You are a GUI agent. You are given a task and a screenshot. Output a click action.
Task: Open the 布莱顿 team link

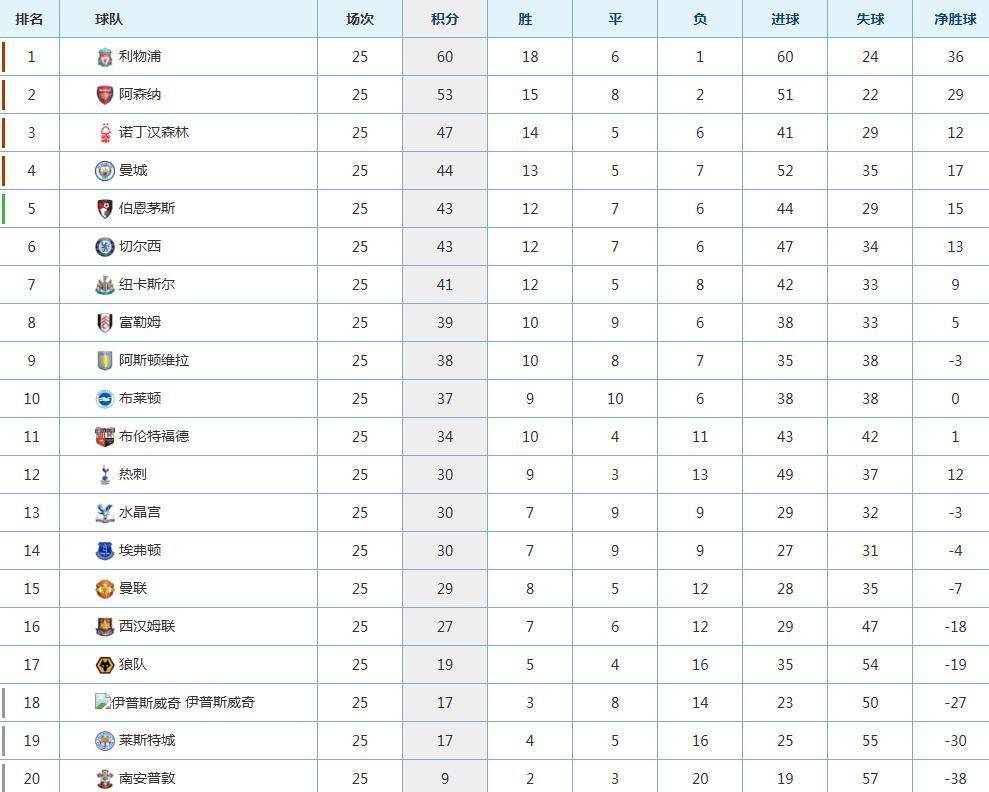click(x=140, y=399)
